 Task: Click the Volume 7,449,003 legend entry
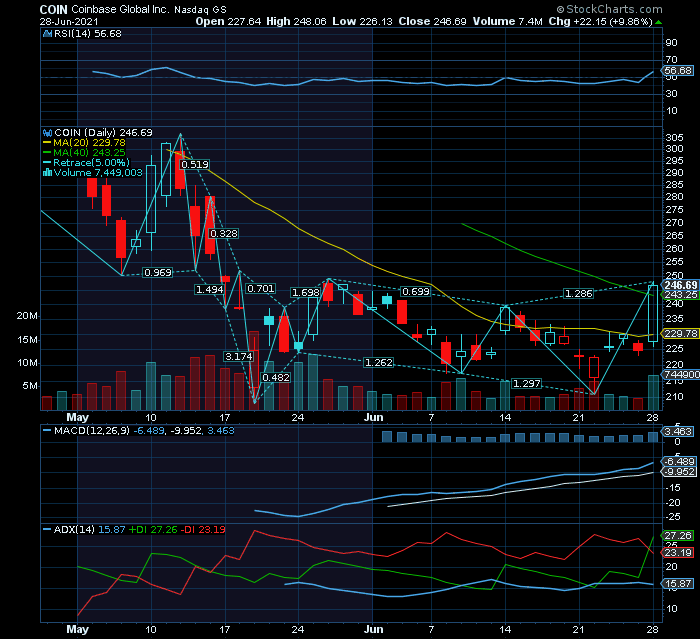pos(98,173)
